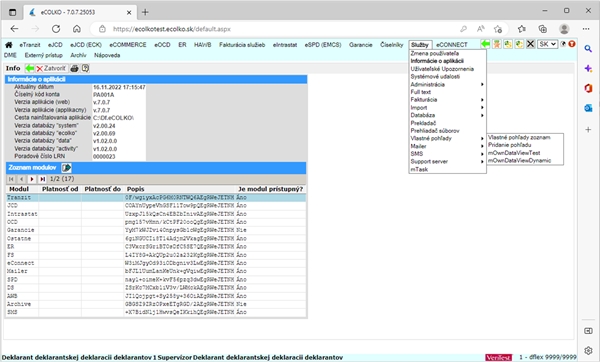Expand Fakturácia submenu in Služby
Screen dimensions: 600x362
tap(447, 99)
